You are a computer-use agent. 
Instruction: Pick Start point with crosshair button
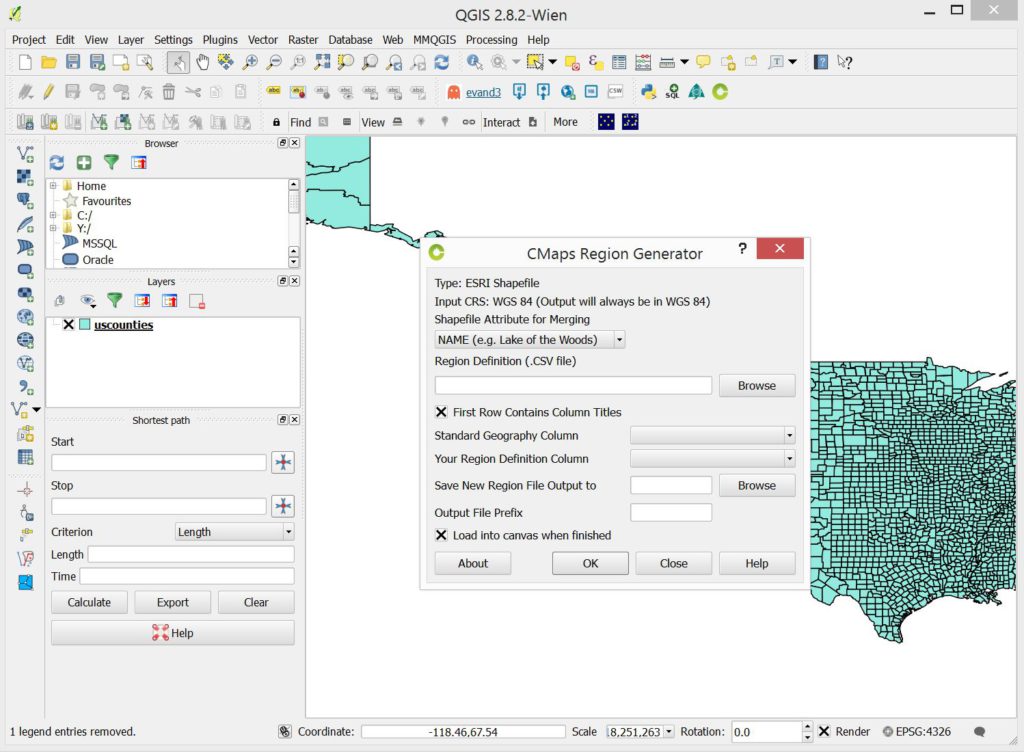pos(283,462)
